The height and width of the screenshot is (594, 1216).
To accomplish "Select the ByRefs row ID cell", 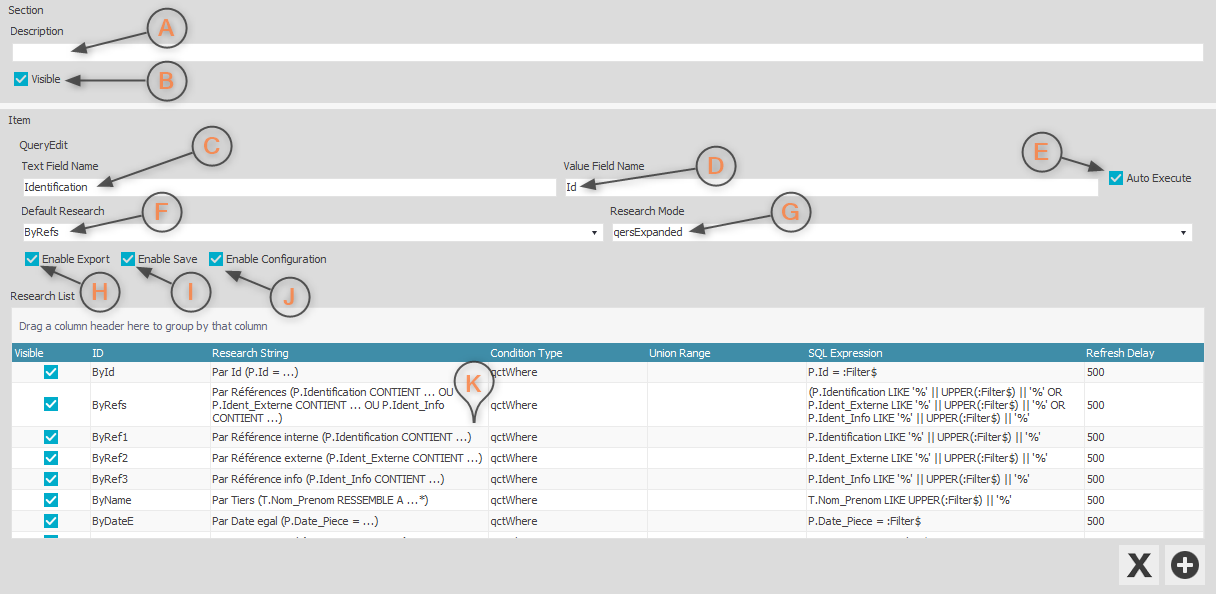I will (x=109, y=405).
